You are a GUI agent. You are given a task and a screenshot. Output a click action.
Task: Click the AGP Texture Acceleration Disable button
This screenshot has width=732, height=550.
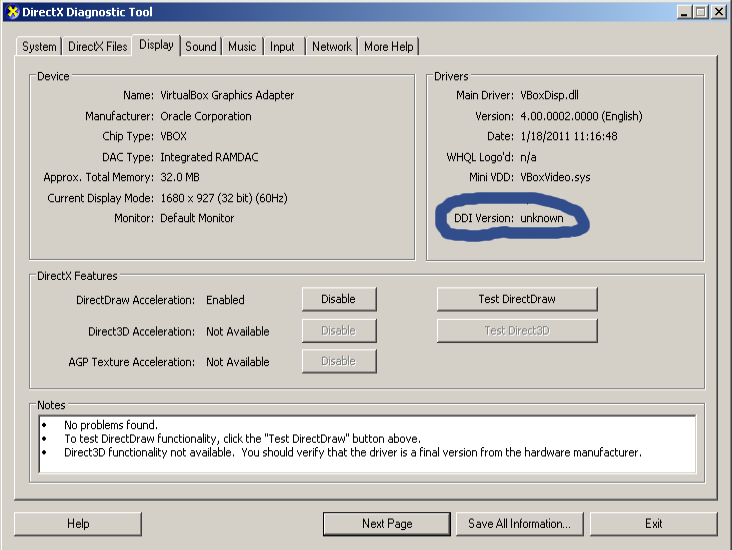coord(339,361)
